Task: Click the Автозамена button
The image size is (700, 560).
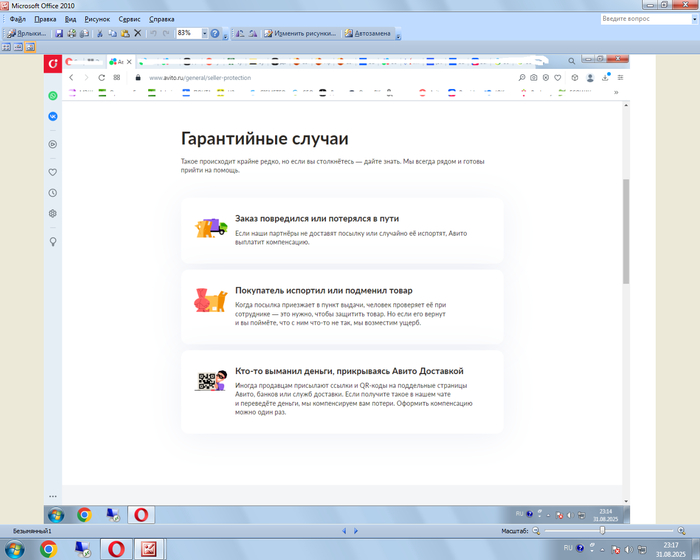Action: click(x=367, y=33)
